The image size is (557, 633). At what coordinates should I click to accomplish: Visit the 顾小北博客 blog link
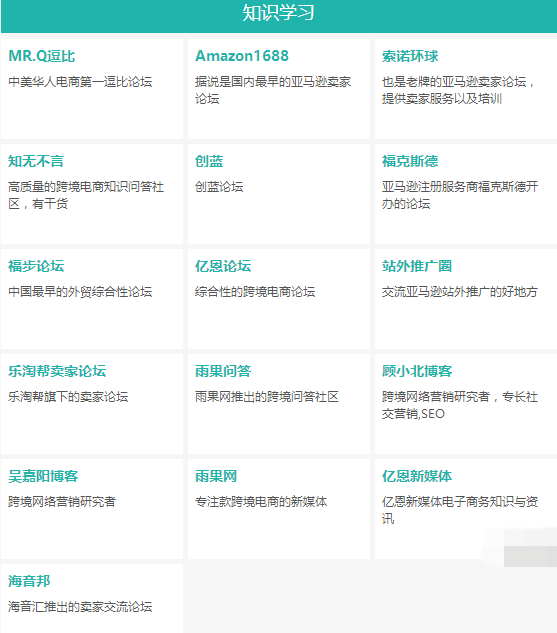[417, 371]
